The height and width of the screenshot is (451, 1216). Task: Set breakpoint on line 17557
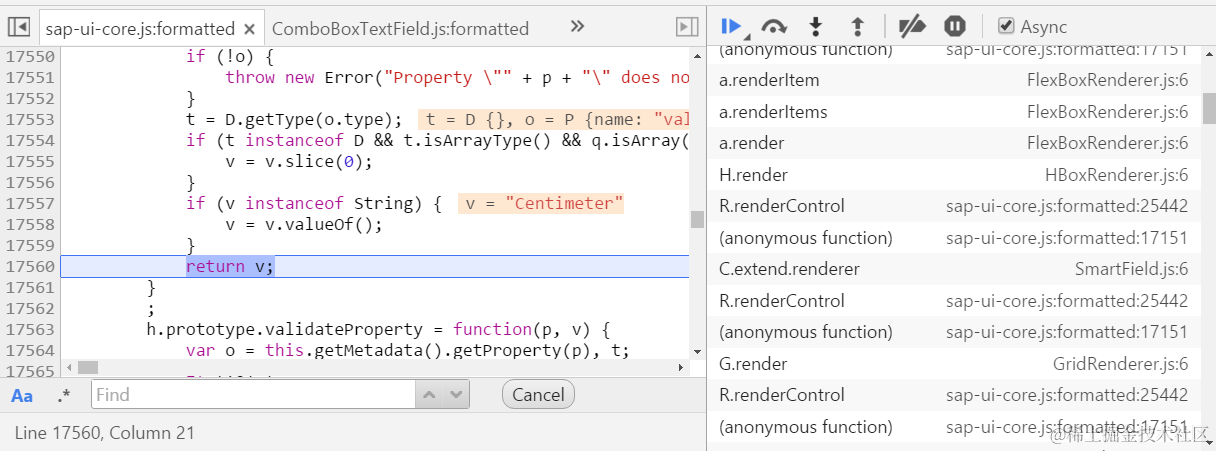tap(29, 203)
